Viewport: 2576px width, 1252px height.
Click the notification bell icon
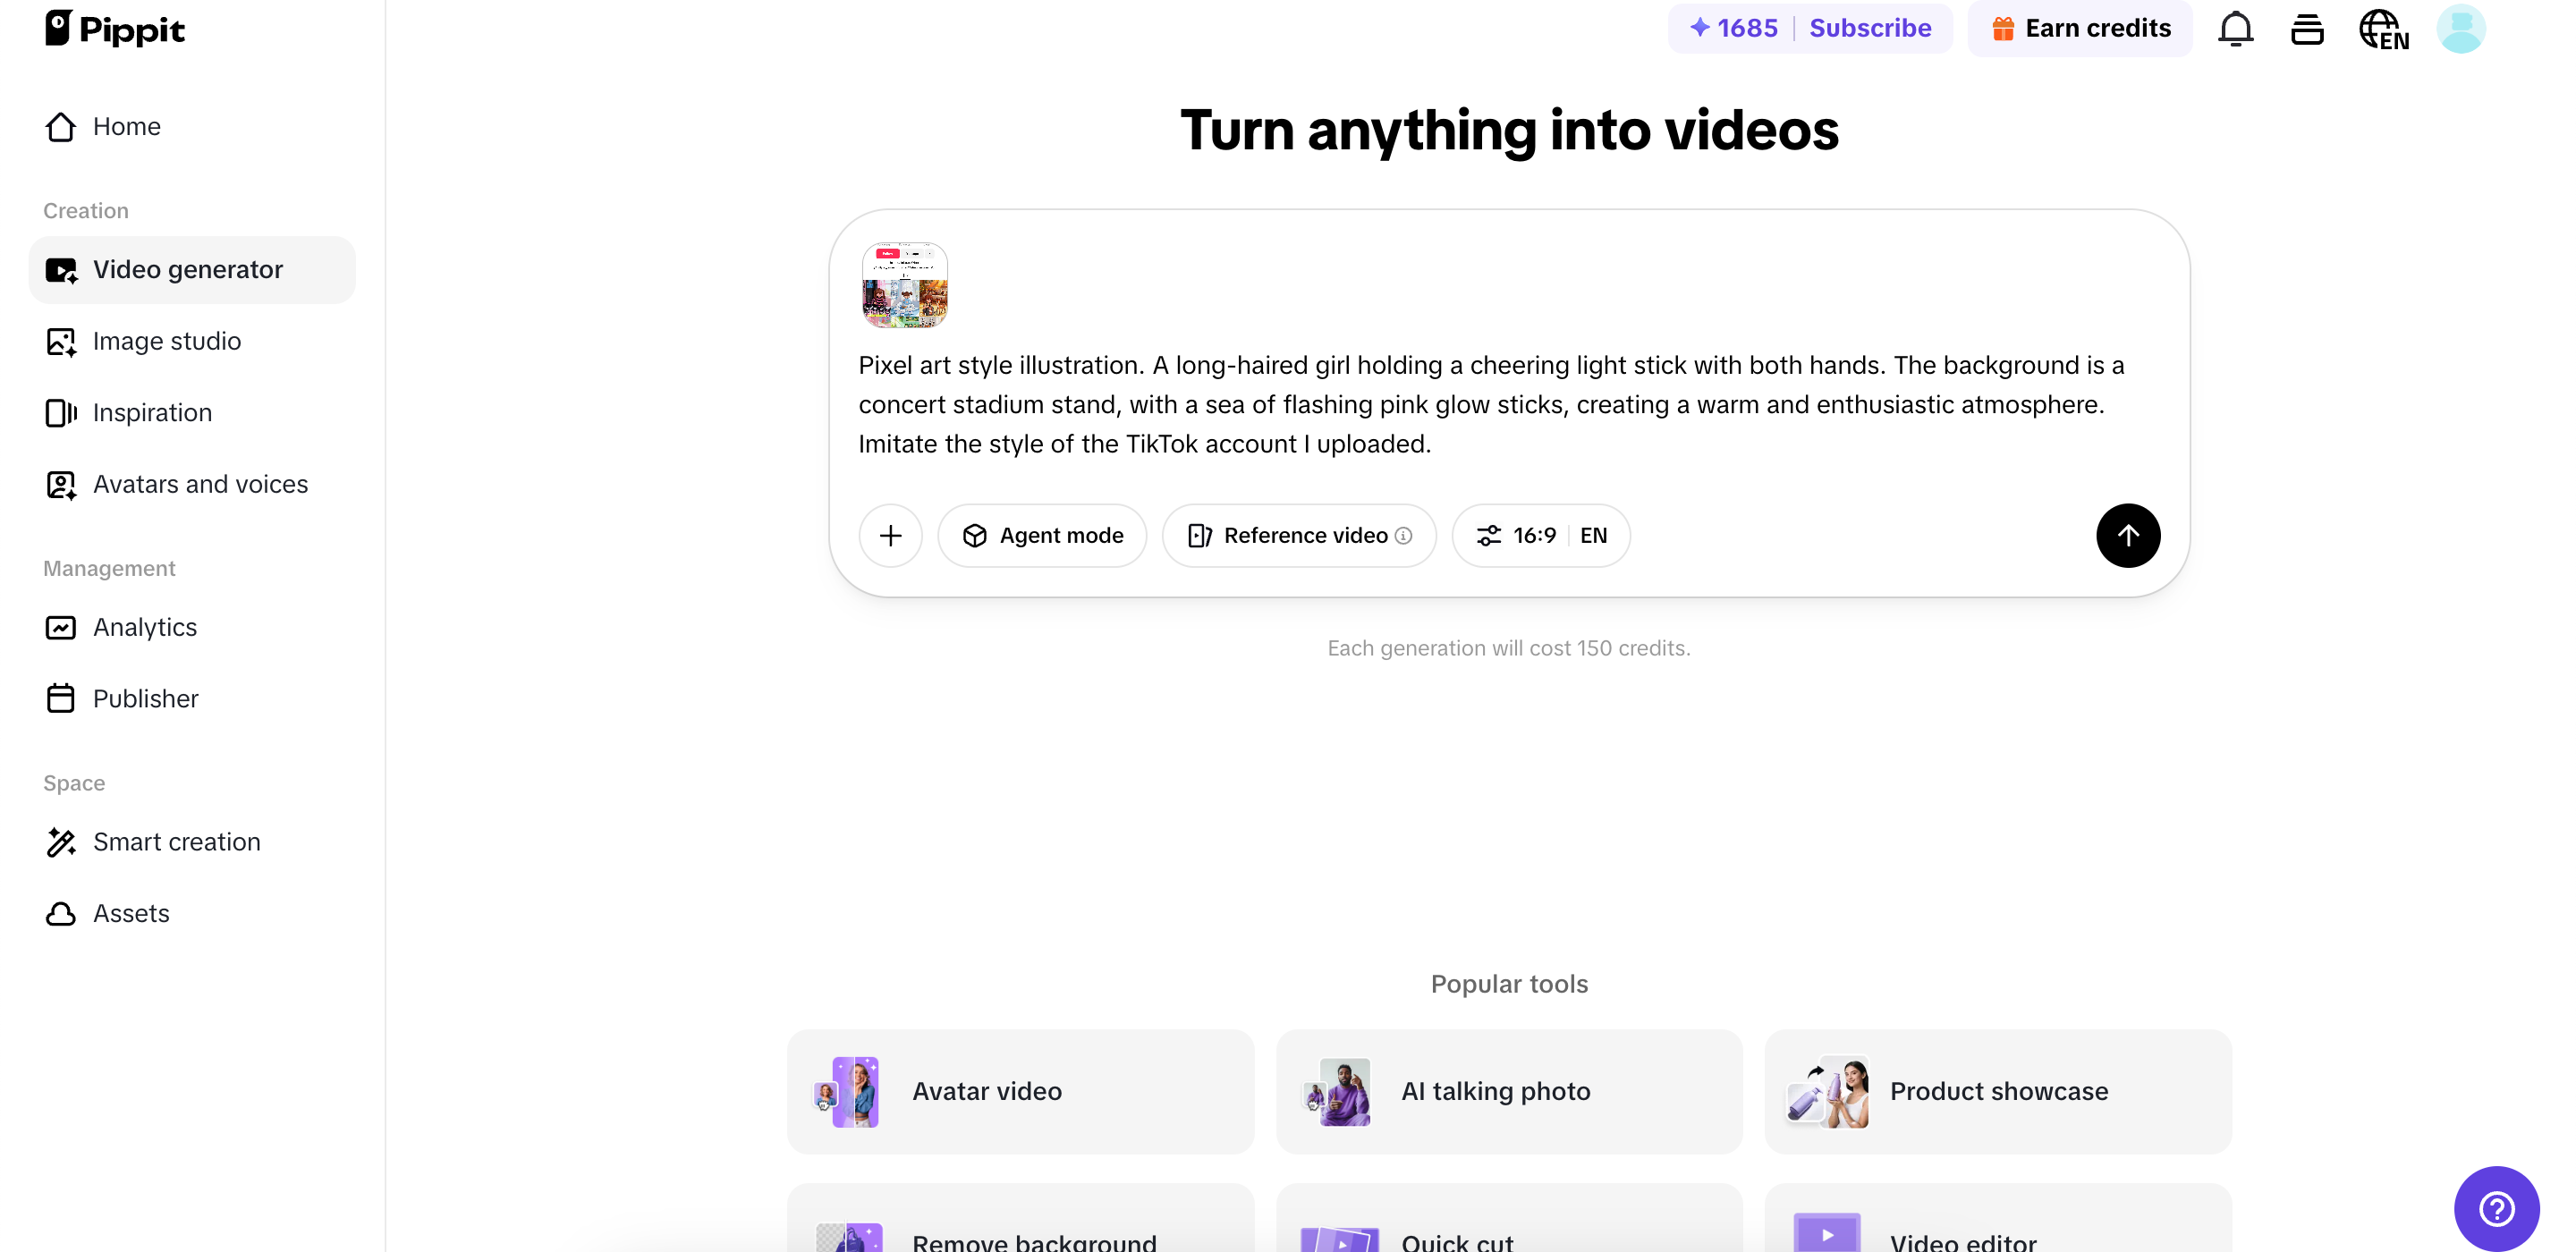pyautogui.click(x=2235, y=29)
